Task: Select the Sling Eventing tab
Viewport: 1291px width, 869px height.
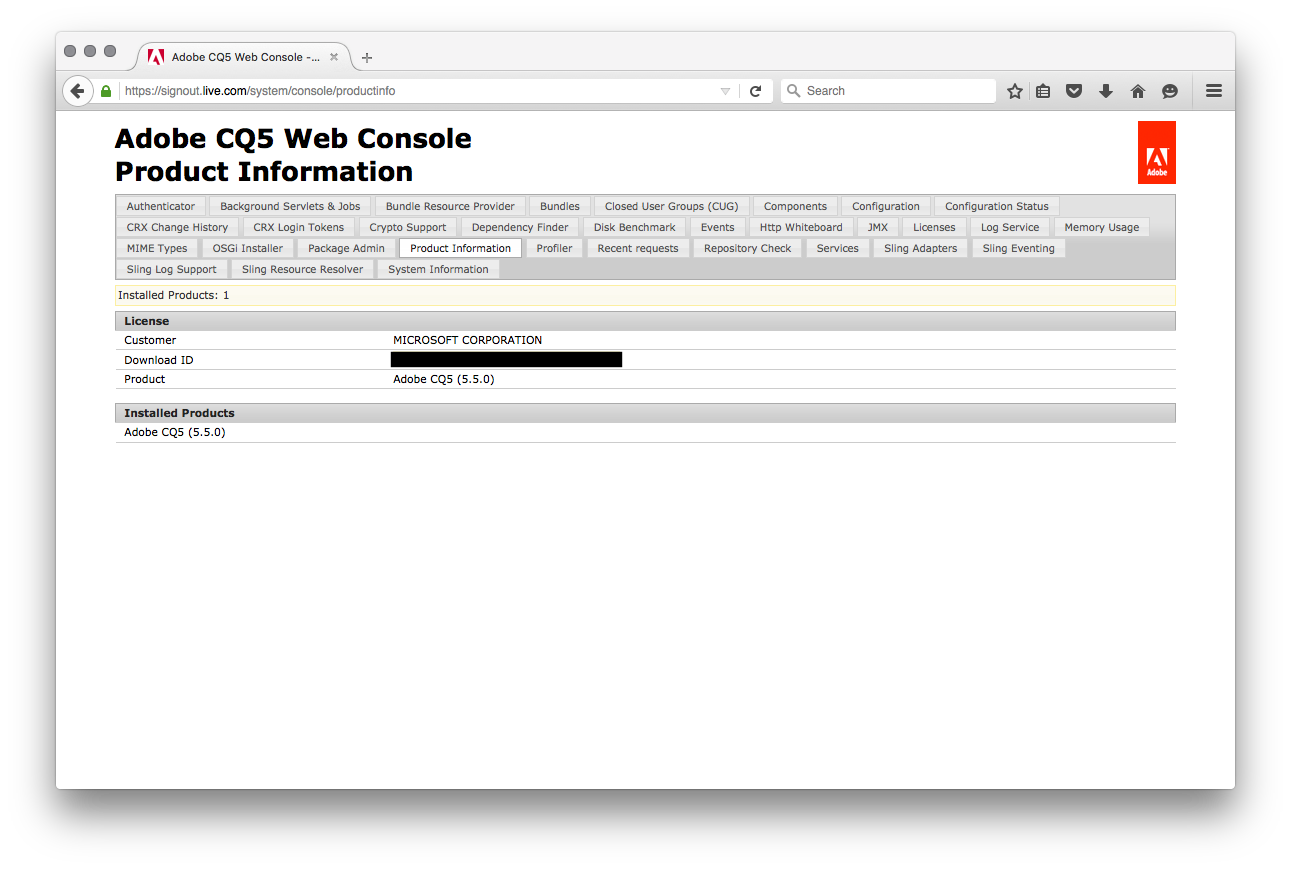Action: coord(1019,248)
